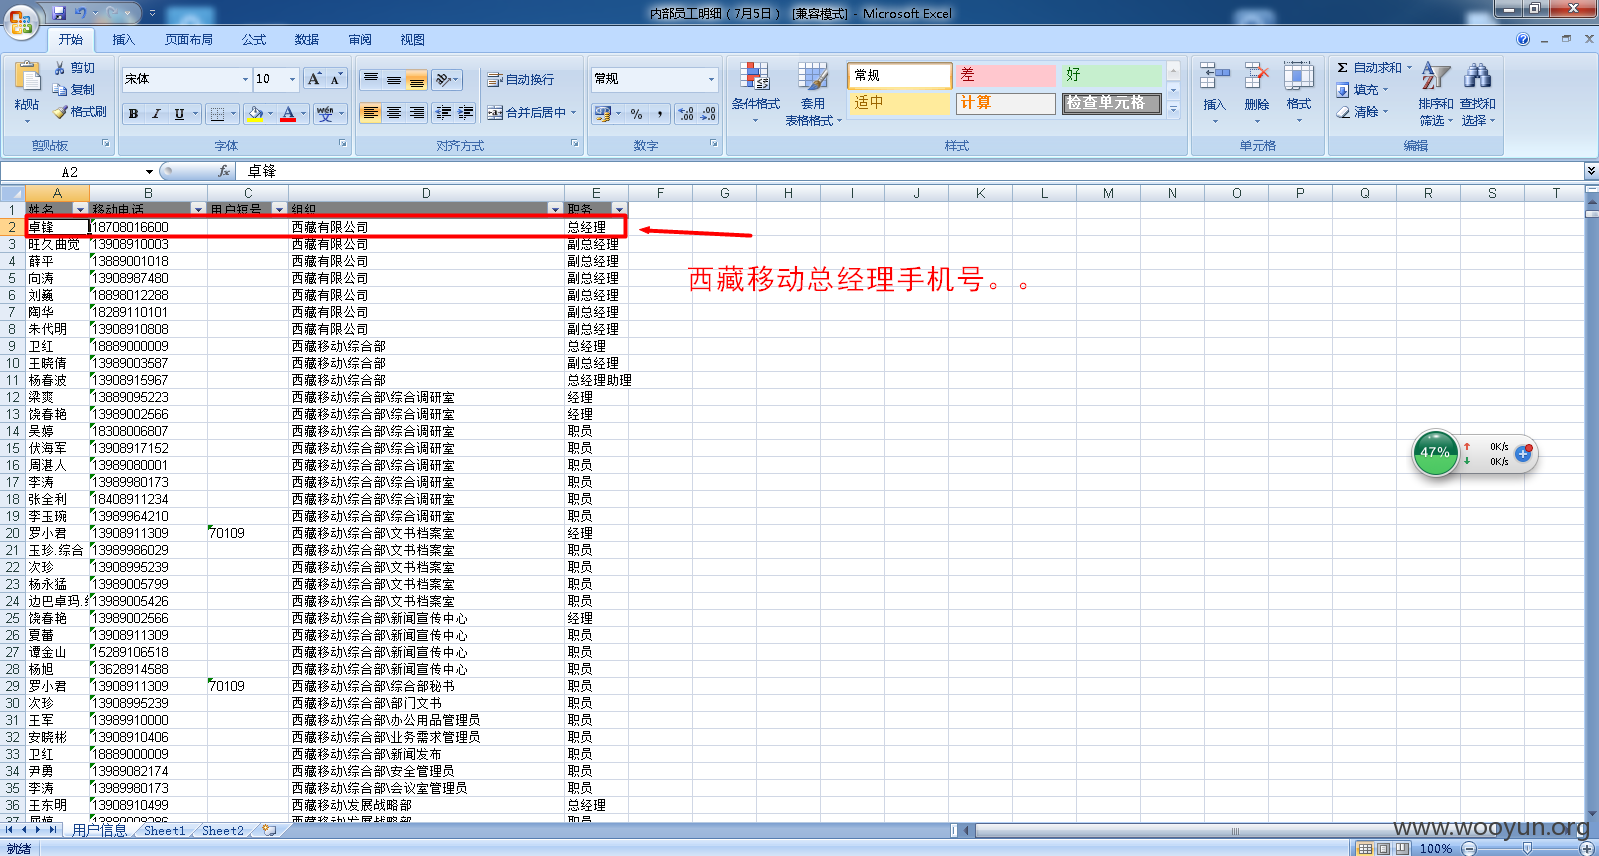Toggle bottom vertical alignment

[417, 79]
